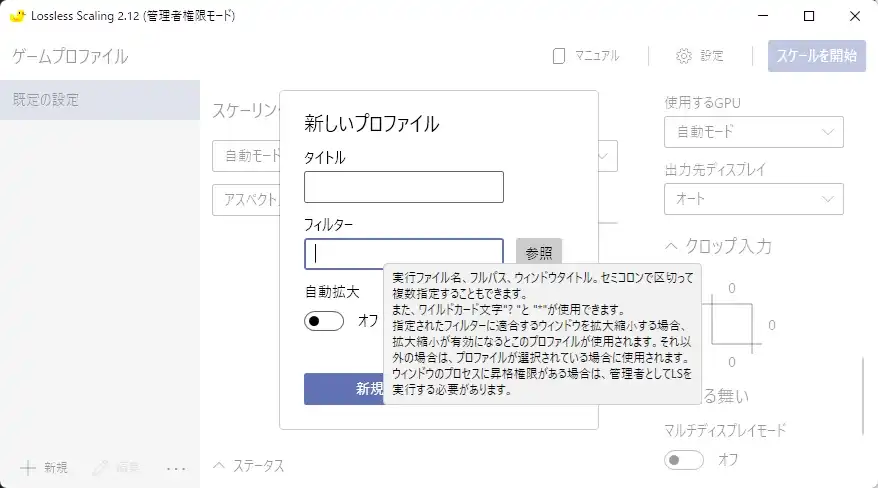Viewport: 878px width, 488px height.
Task: Toggle the マルチディスプレイモード switch
Action: pyautogui.click(x=685, y=460)
